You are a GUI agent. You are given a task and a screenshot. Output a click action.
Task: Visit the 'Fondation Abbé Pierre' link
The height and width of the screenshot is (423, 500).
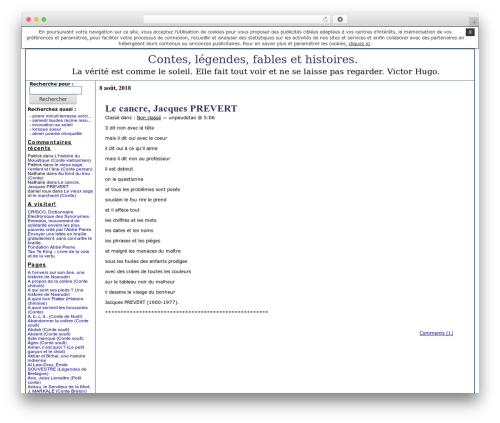point(52,247)
